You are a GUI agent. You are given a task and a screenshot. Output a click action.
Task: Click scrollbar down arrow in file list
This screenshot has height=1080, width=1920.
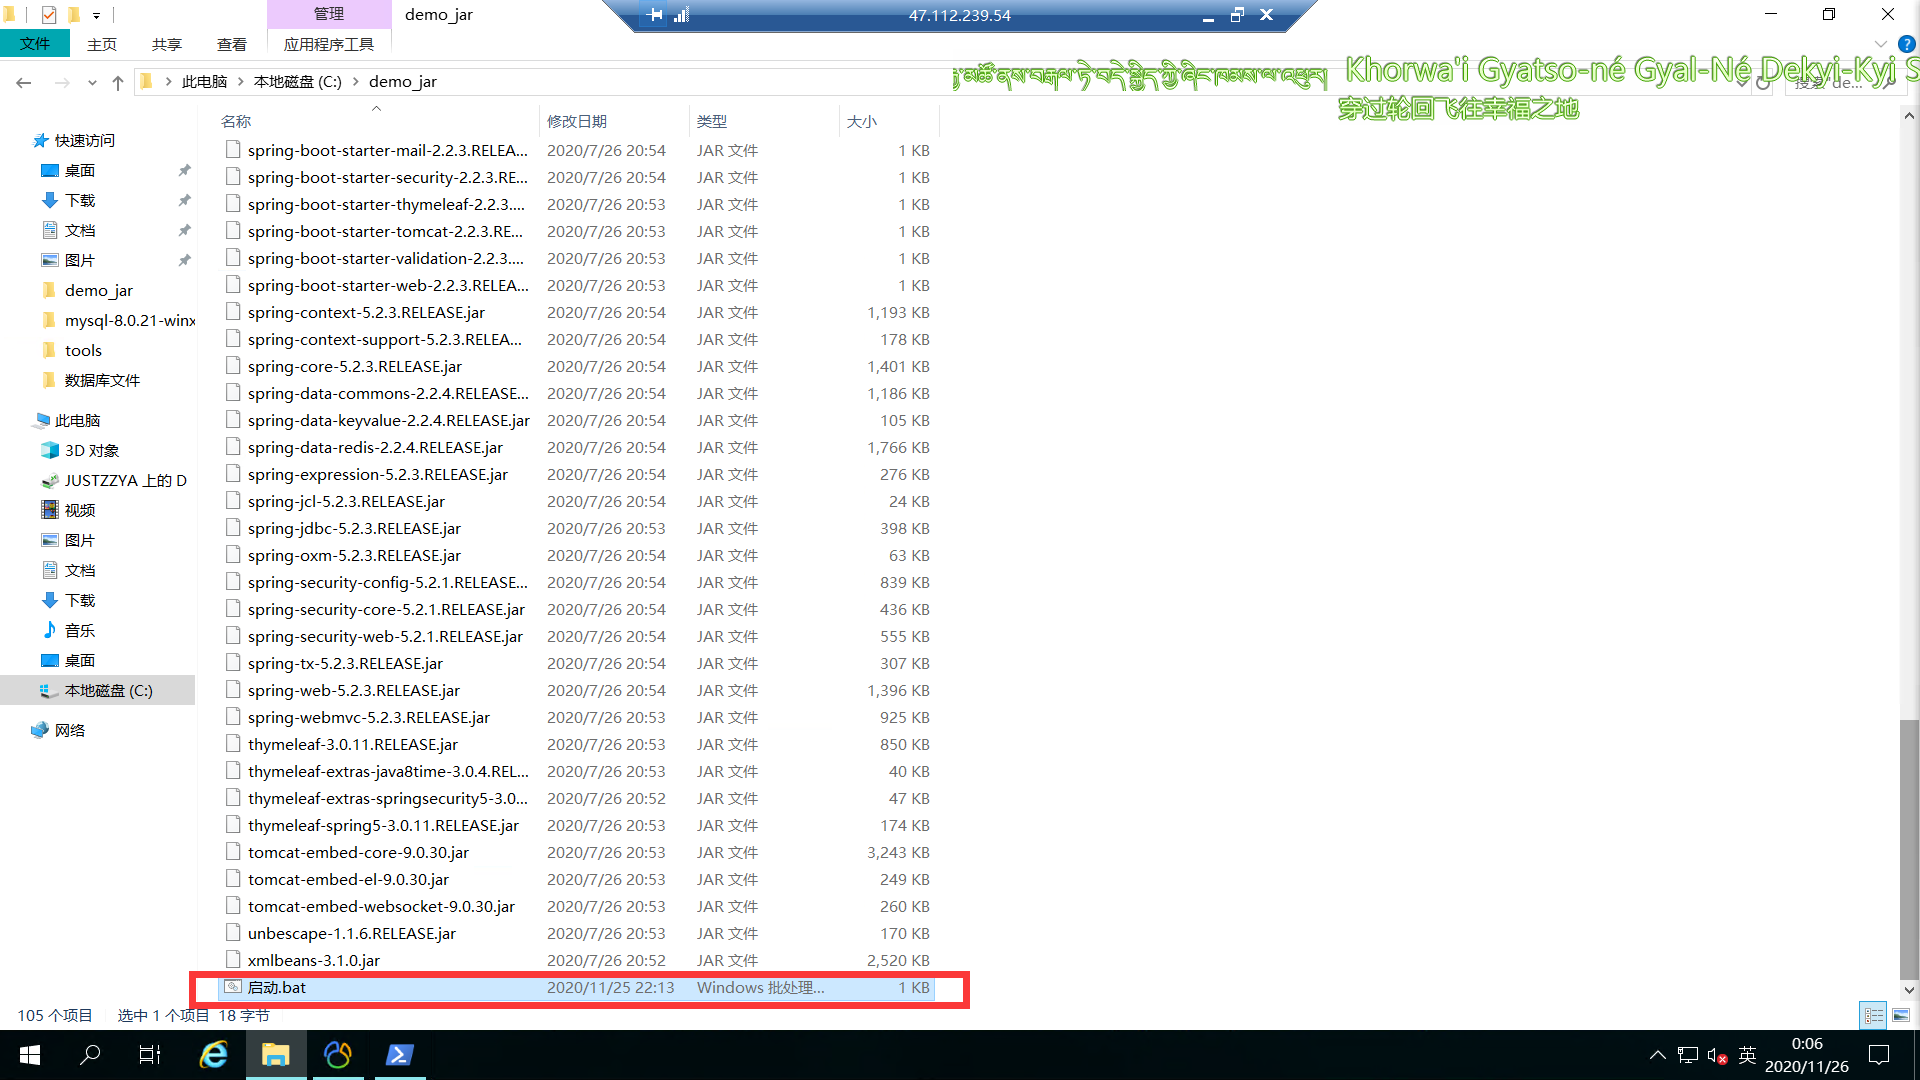pyautogui.click(x=1909, y=990)
